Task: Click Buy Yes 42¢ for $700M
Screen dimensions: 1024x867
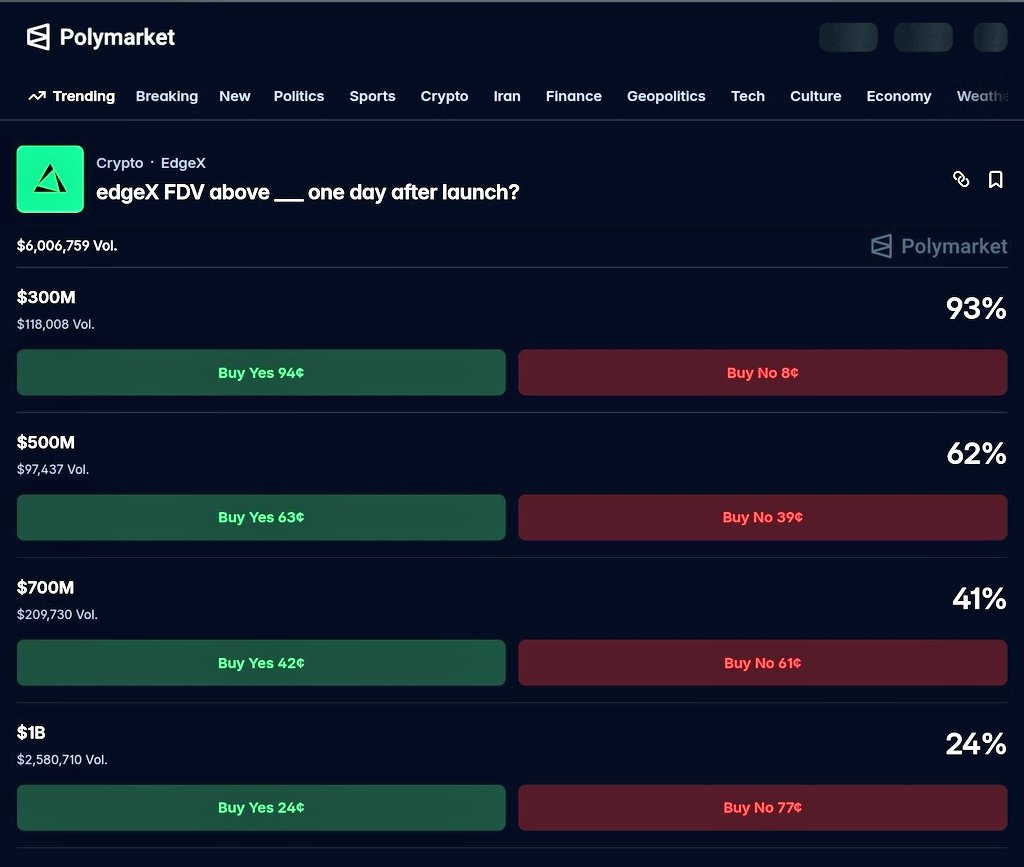Action: 261,663
